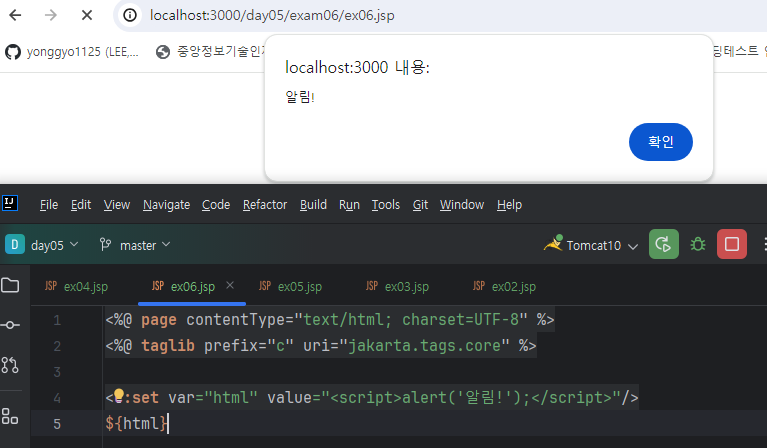Stop the server with red square button
This screenshot has width=767, height=448.
pyautogui.click(x=731, y=244)
